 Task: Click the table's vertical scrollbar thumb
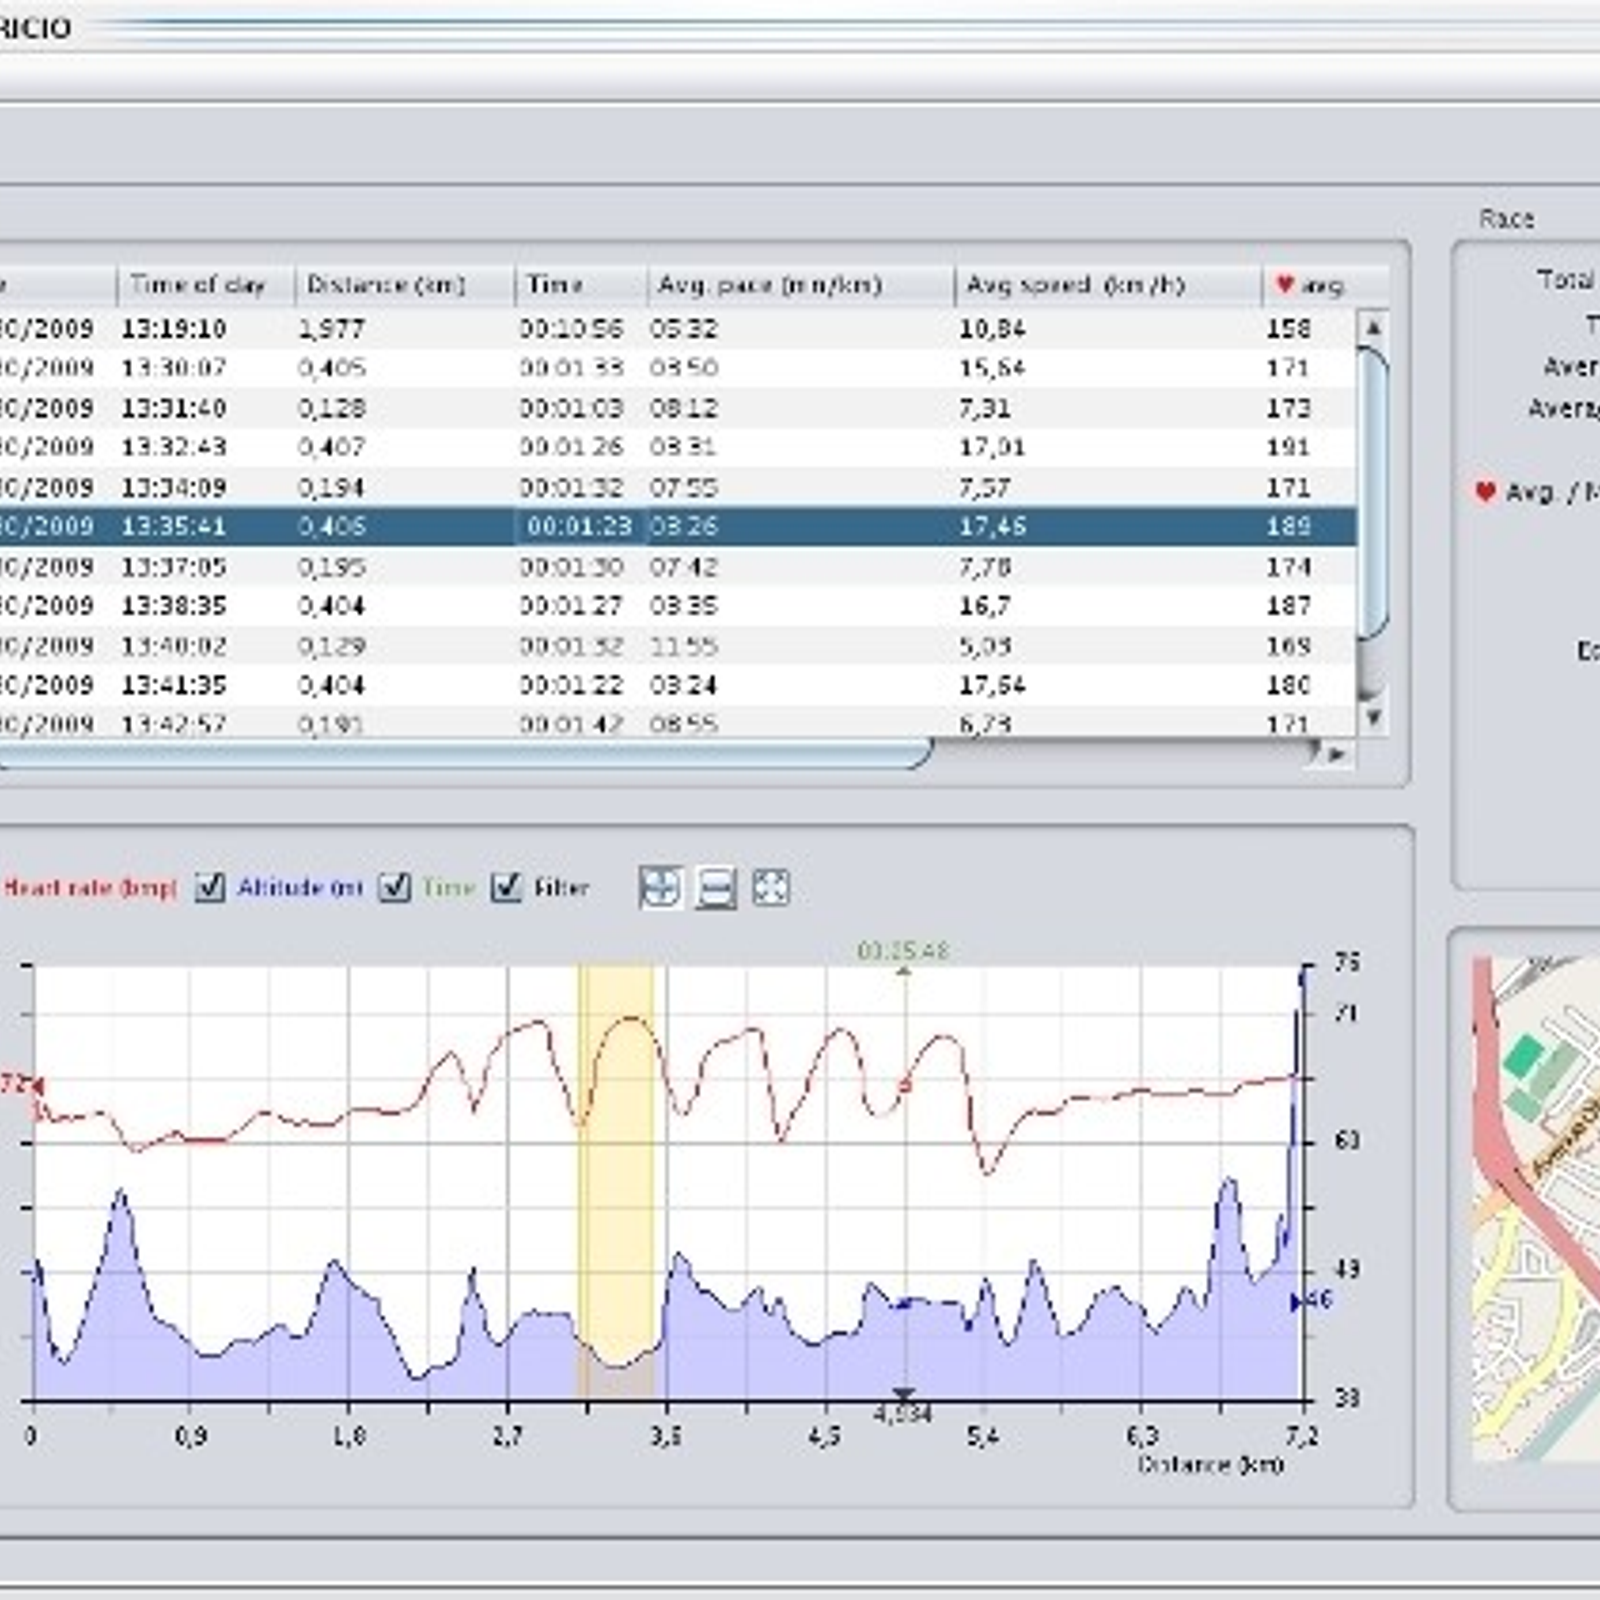tap(1373, 492)
